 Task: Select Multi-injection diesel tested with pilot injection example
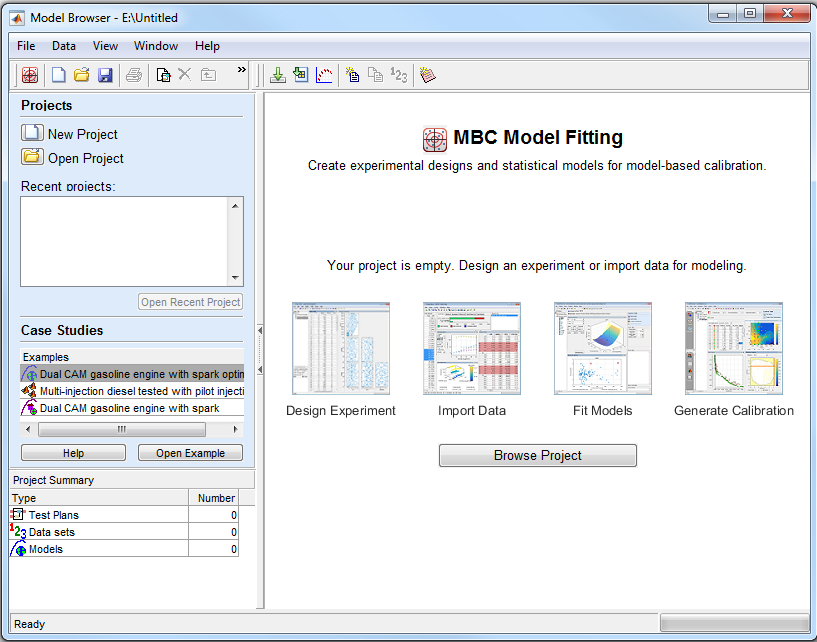tap(132, 391)
